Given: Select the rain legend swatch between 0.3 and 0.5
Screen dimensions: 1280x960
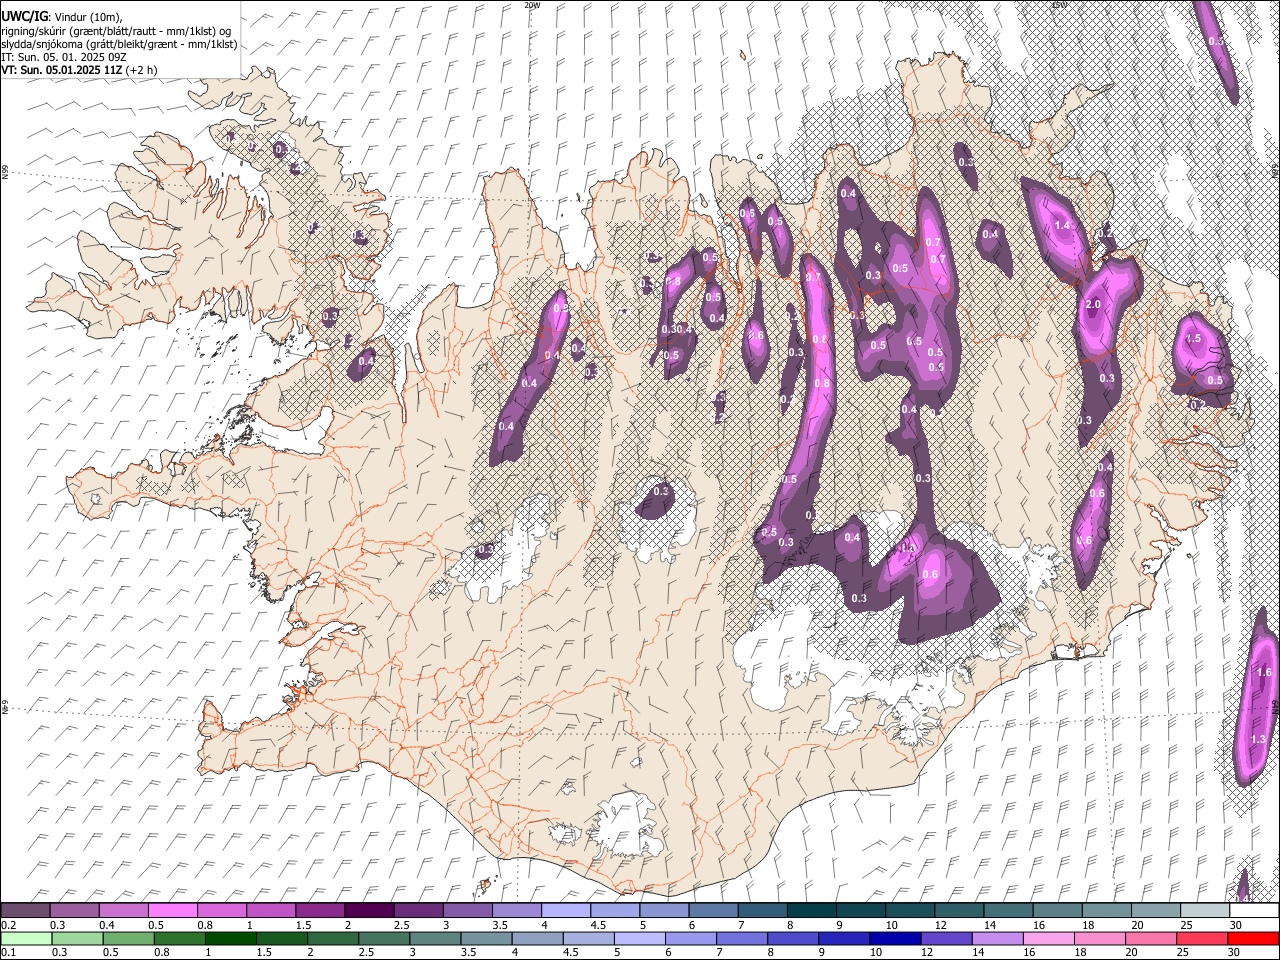Looking at the screenshot, I should (x=77, y=939).
